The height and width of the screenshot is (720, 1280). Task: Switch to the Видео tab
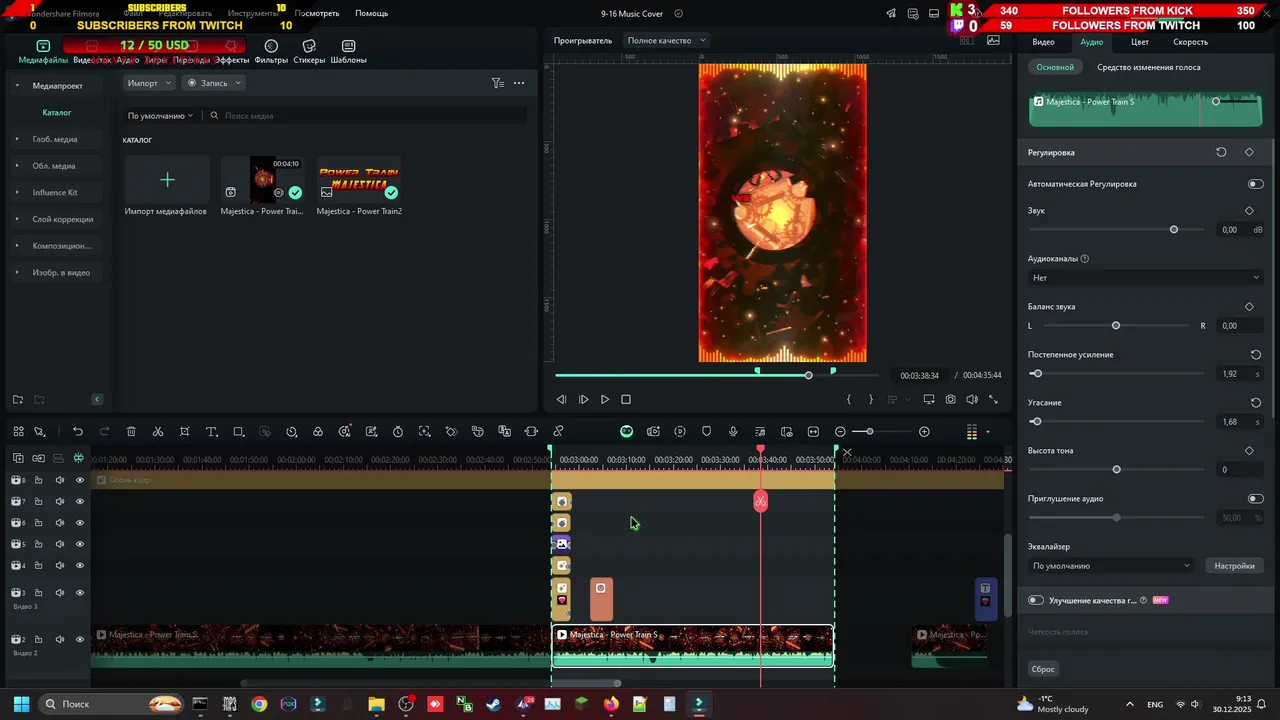tap(1043, 42)
